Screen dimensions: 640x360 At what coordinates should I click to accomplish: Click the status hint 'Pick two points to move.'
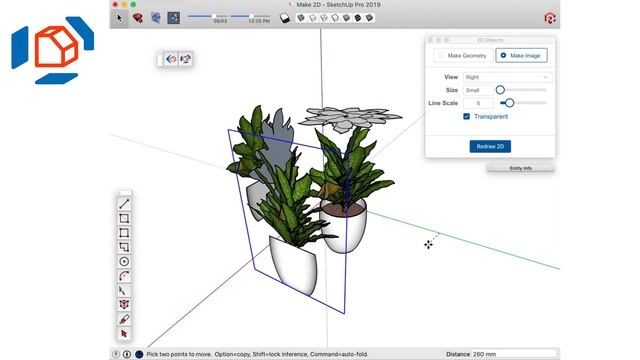coord(179,354)
